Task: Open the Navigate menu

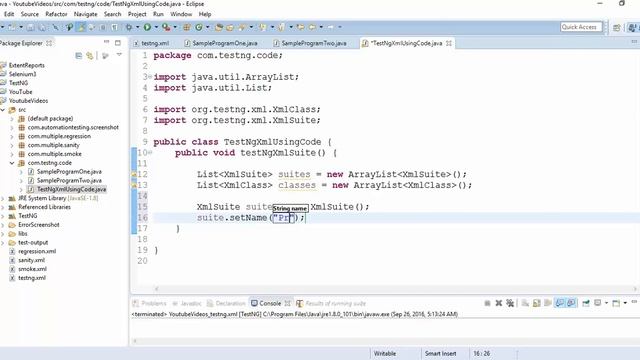Action: 85,14
